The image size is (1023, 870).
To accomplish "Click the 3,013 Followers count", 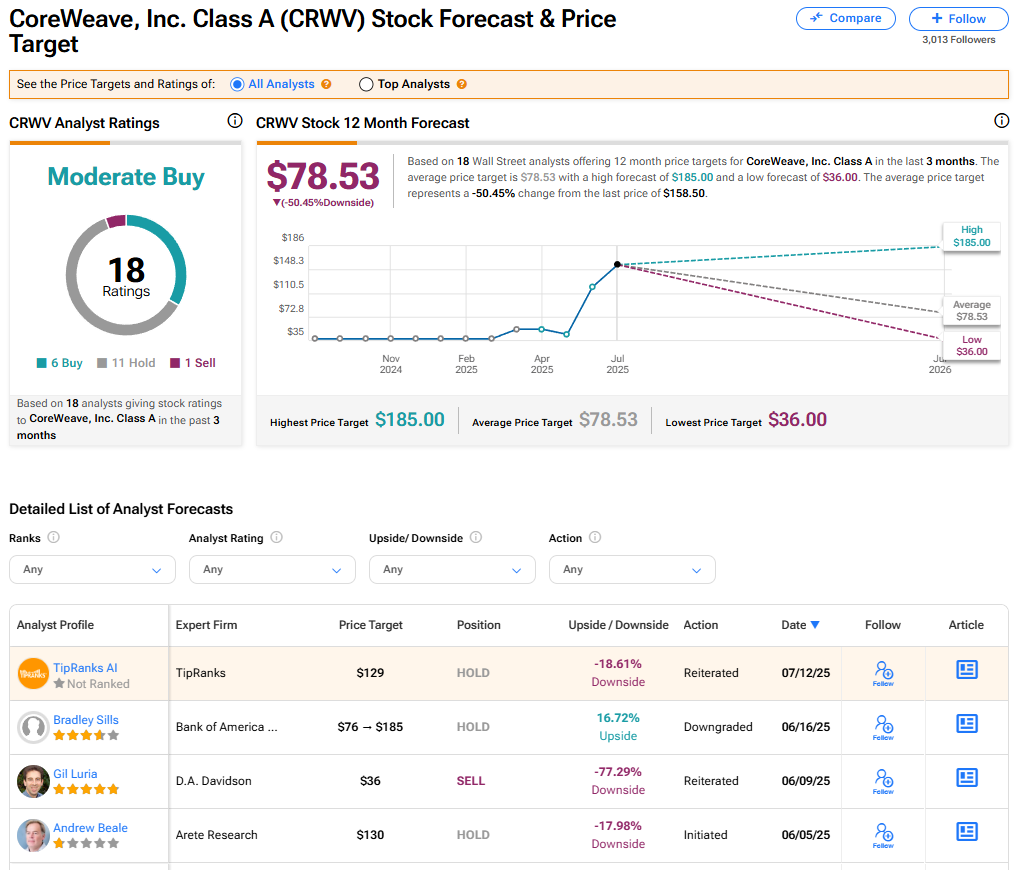I will 958,40.
